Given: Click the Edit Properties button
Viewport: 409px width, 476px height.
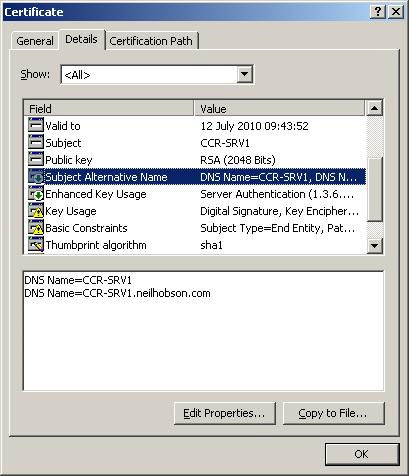Looking at the screenshot, I should pyautogui.click(x=225, y=413).
